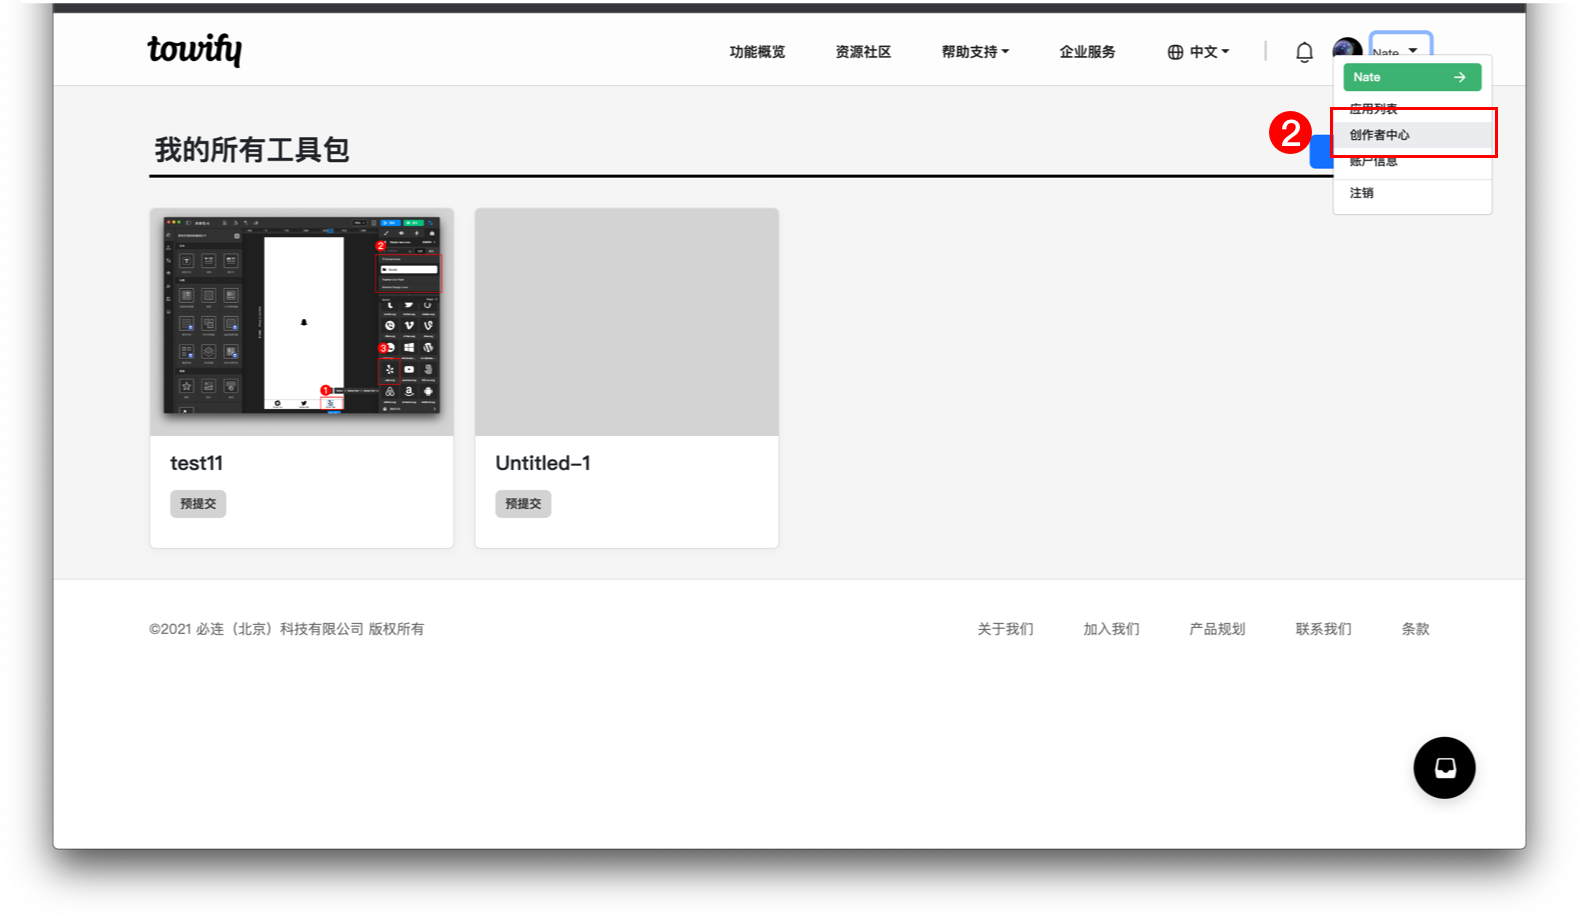
Task: Open the 产品规划 footer link
Action: tap(1217, 629)
